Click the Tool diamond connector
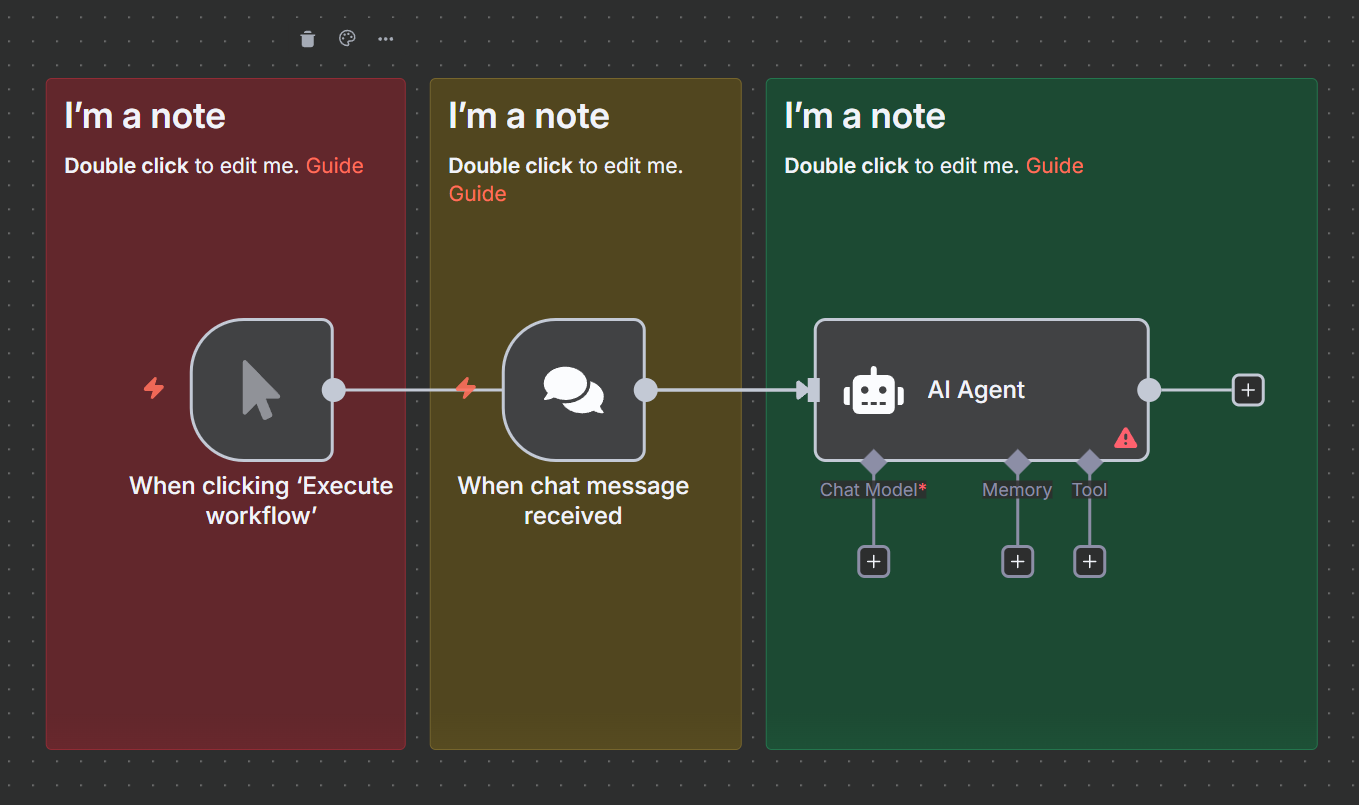 [x=1089, y=462]
